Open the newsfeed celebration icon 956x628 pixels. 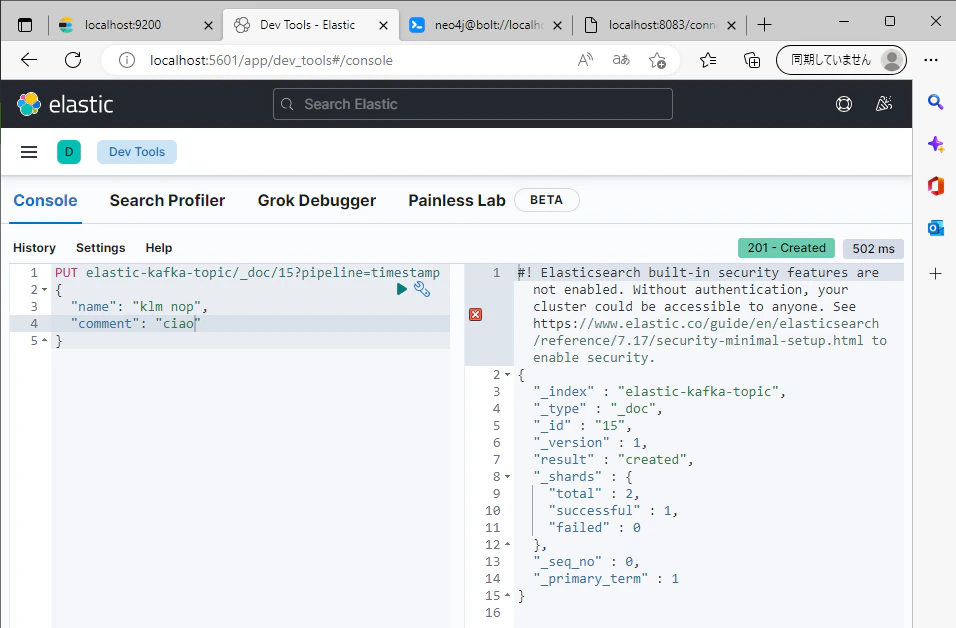[884, 104]
